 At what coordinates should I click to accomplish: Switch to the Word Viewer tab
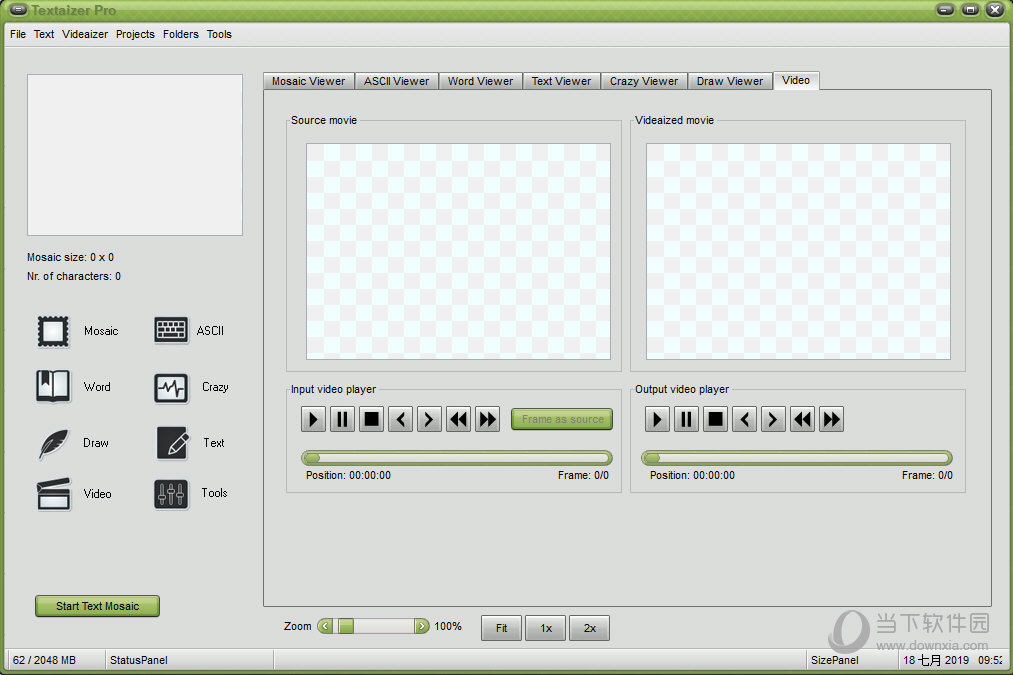(x=481, y=81)
